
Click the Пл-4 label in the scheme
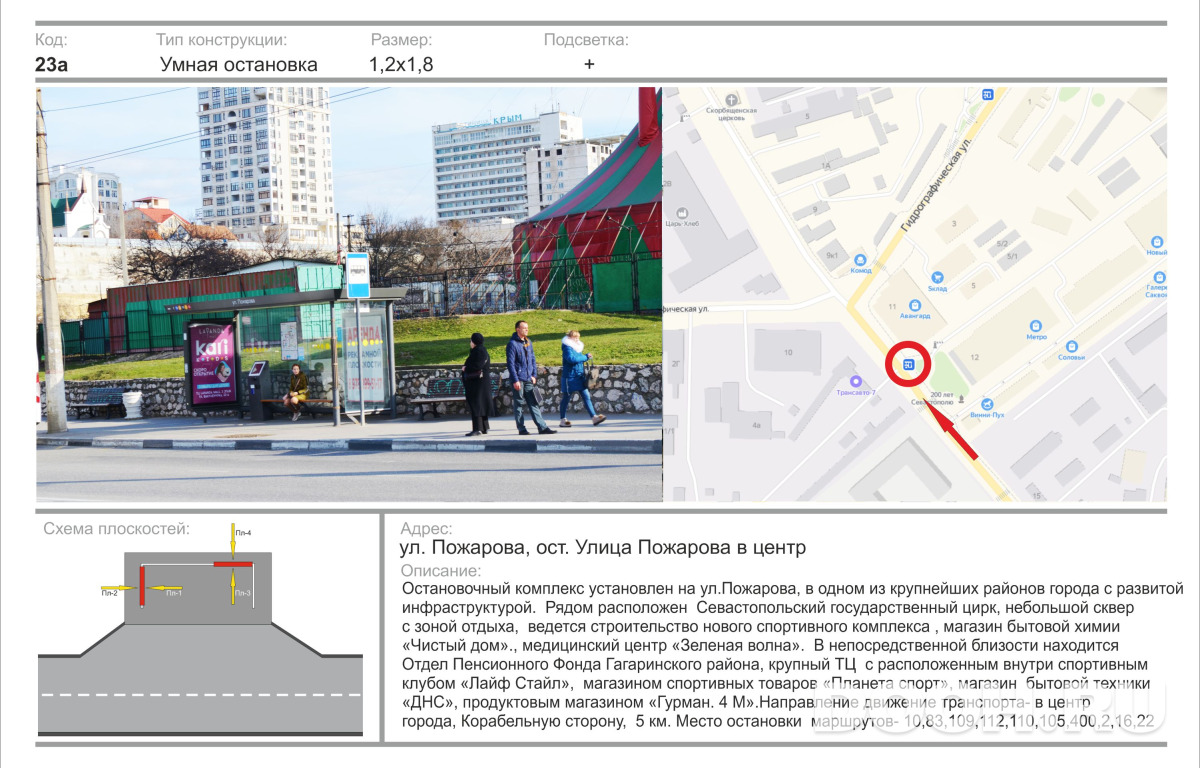(243, 533)
